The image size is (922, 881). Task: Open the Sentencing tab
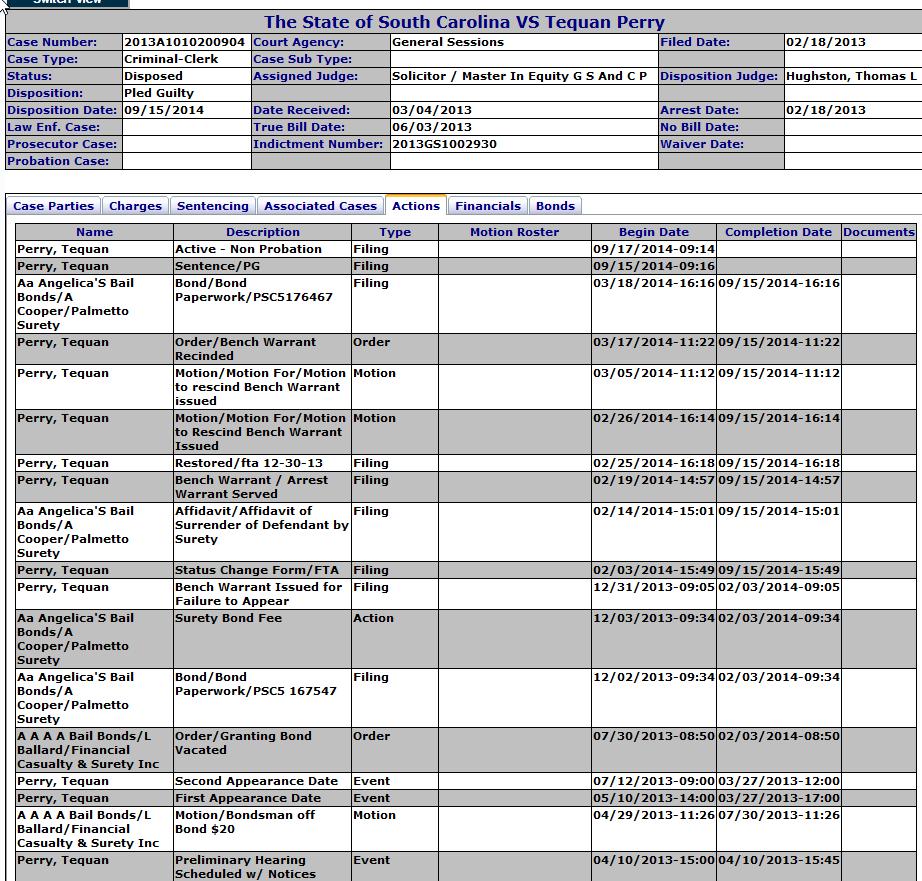pos(213,206)
